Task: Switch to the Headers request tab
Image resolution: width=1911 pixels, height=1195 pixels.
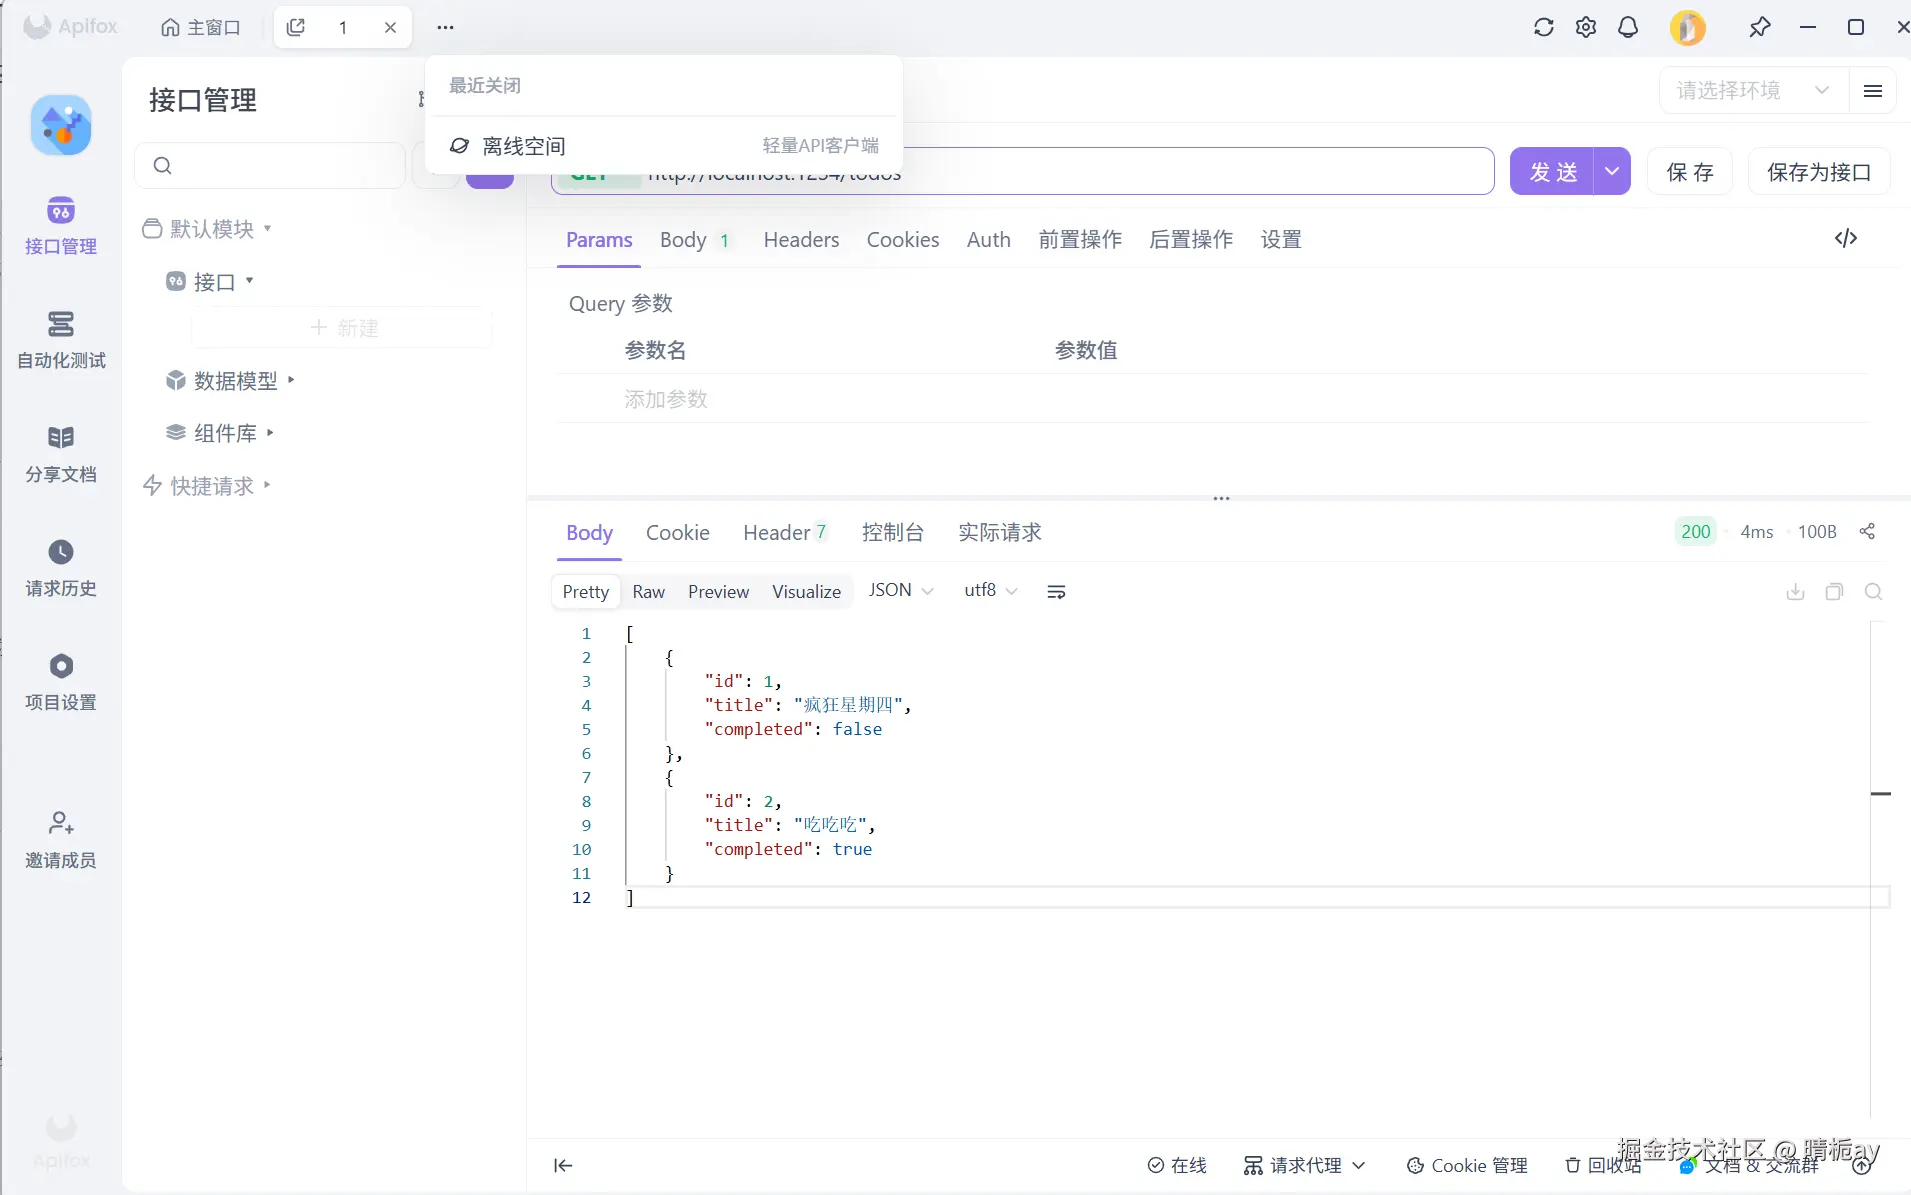Action: [x=801, y=240]
